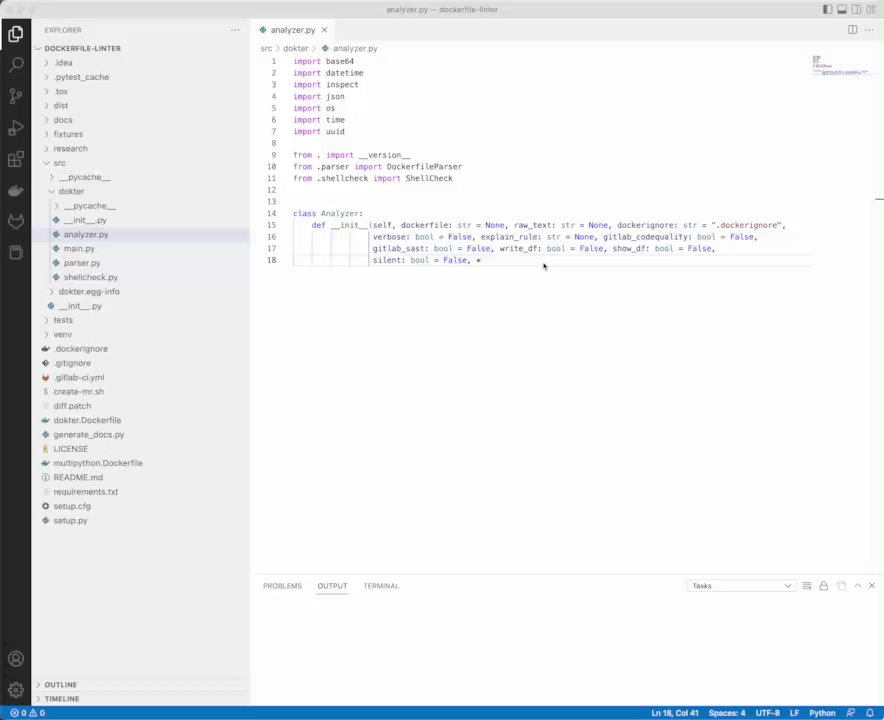Toggle the bottom panel layout icon
This screenshot has width=884, height=720.
click(x=842, y=10)
